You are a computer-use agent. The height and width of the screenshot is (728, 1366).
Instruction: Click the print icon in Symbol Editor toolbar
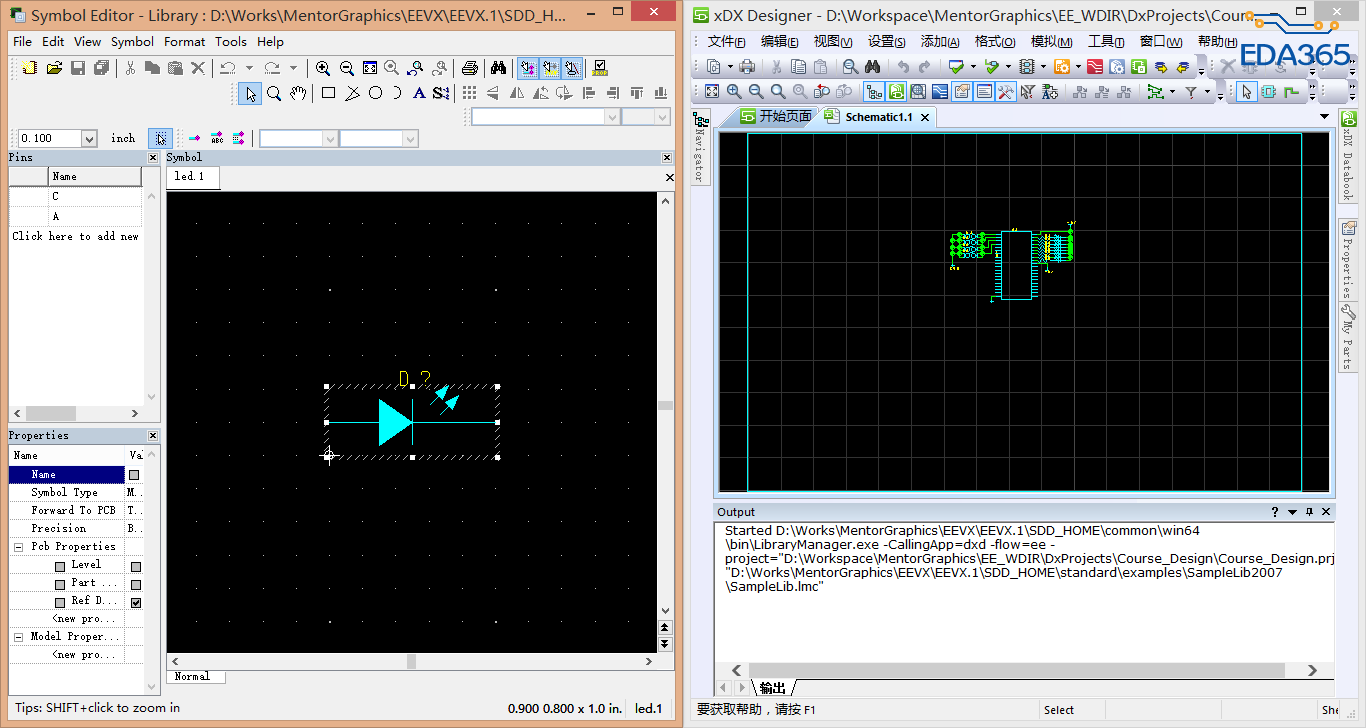[469, 68]
